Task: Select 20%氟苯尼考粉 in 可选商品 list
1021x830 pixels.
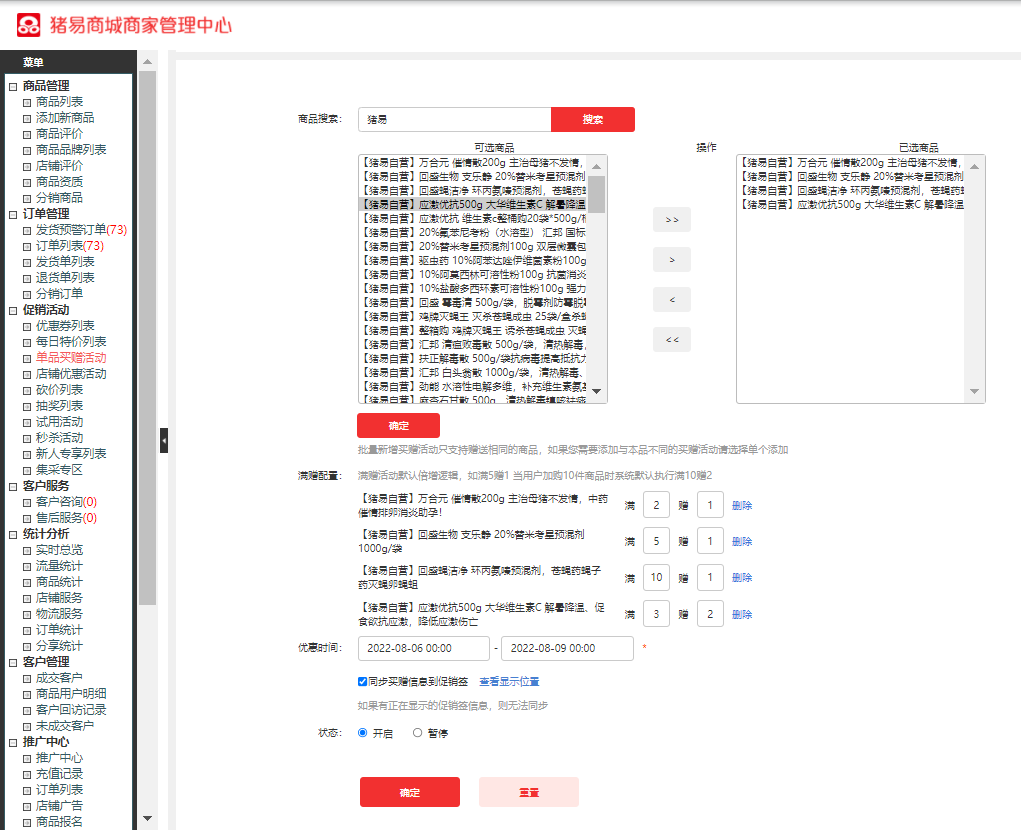Action: pos(473,232)
